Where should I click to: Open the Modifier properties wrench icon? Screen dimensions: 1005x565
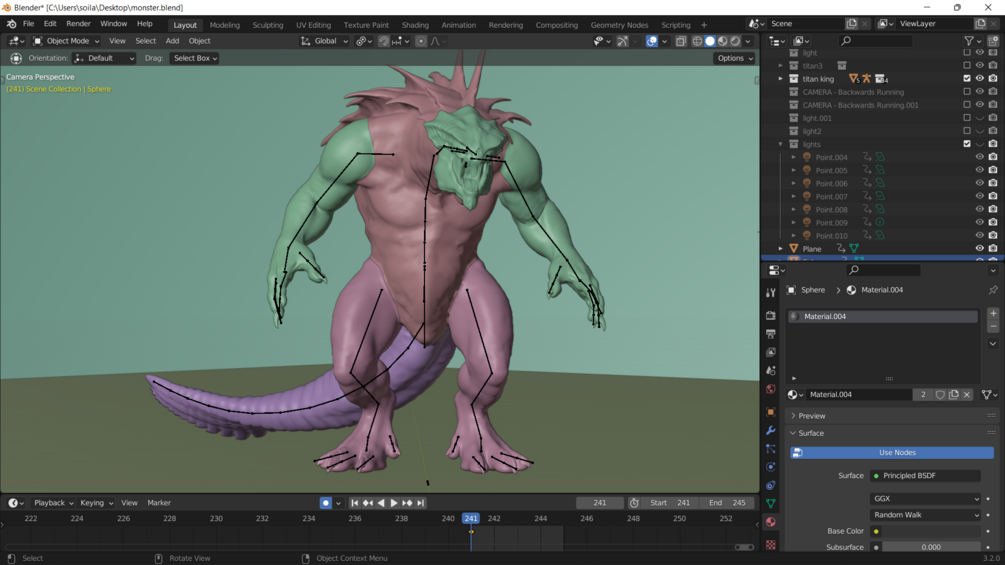tap(770, 430)
